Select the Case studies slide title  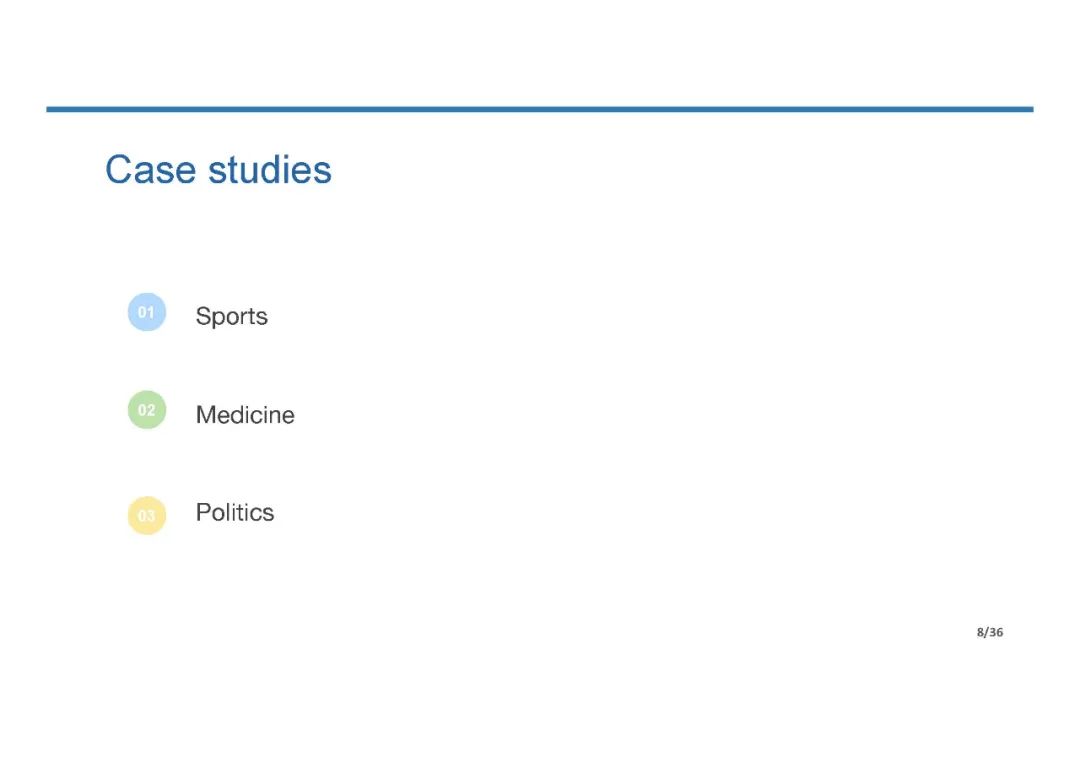click(218, 169)
